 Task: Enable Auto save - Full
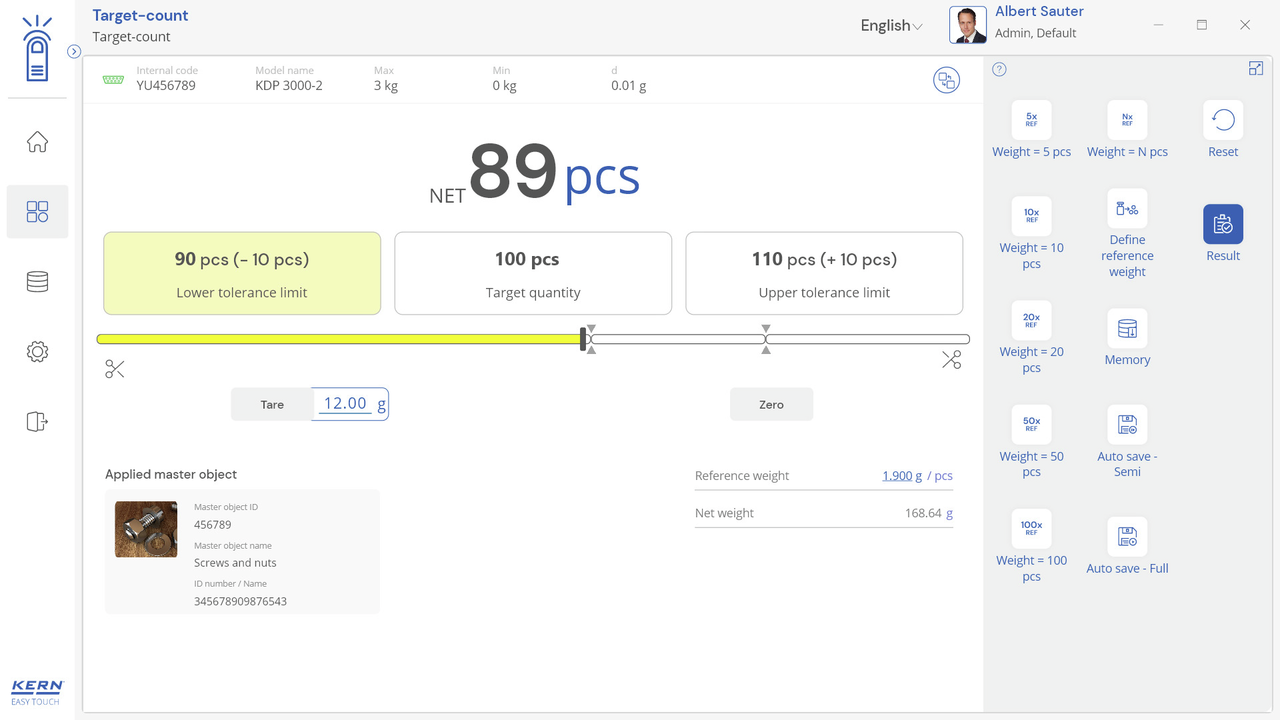coord(1127,537)
